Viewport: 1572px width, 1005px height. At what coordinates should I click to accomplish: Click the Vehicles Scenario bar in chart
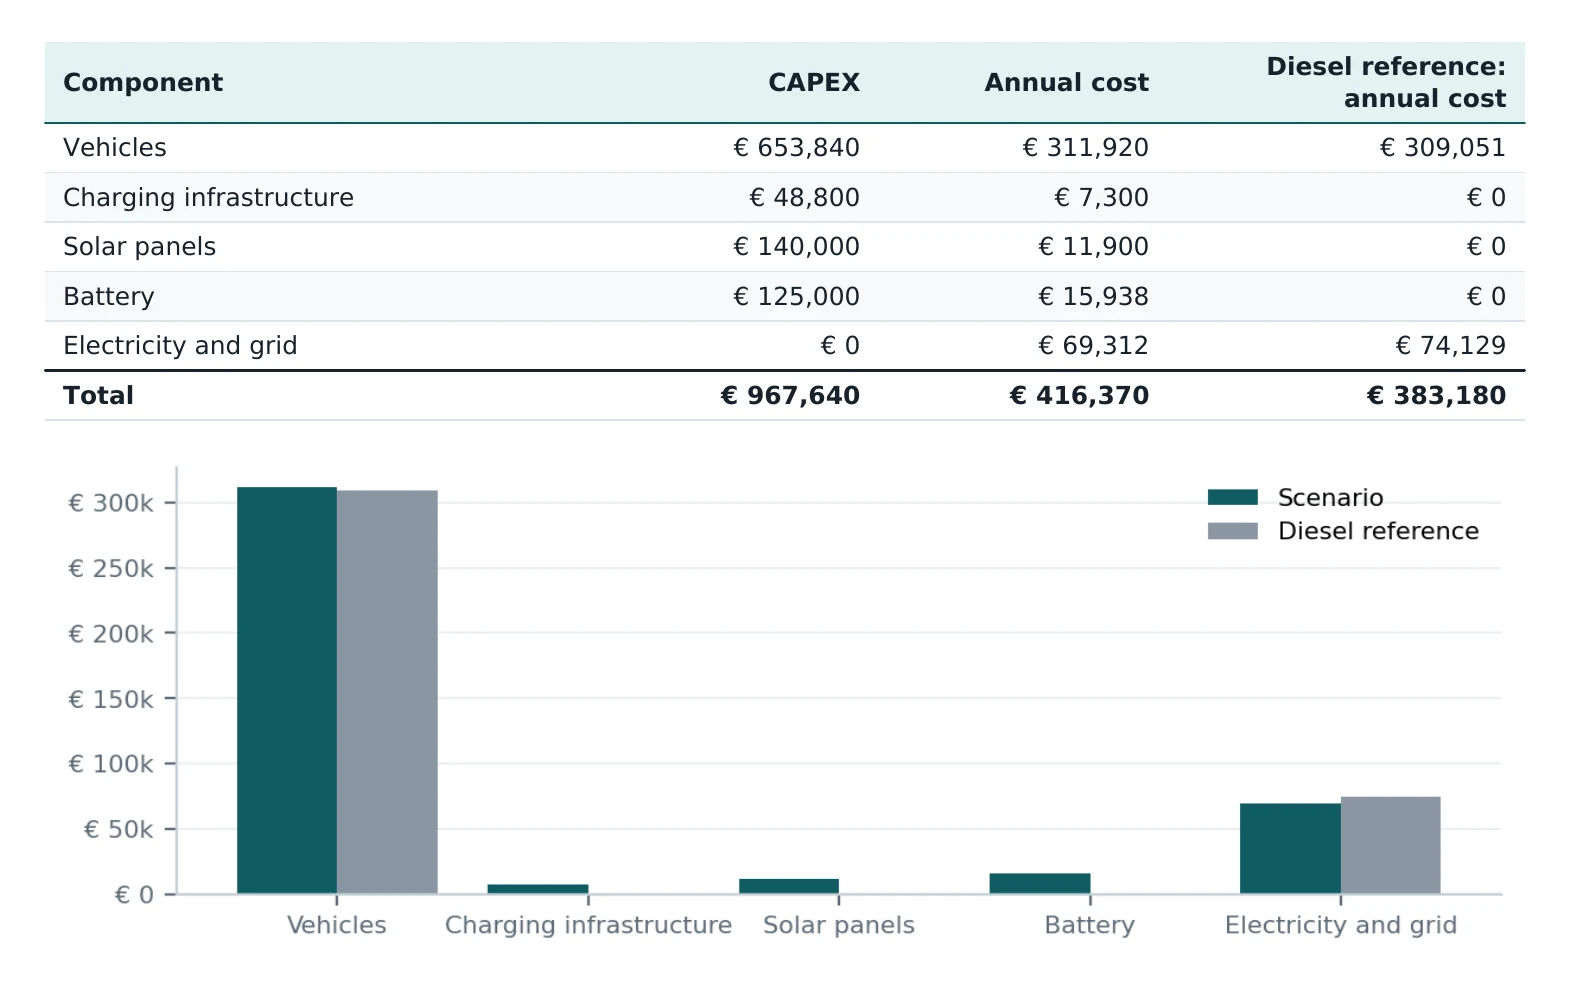pyautogui.click(x=287, y=690)
